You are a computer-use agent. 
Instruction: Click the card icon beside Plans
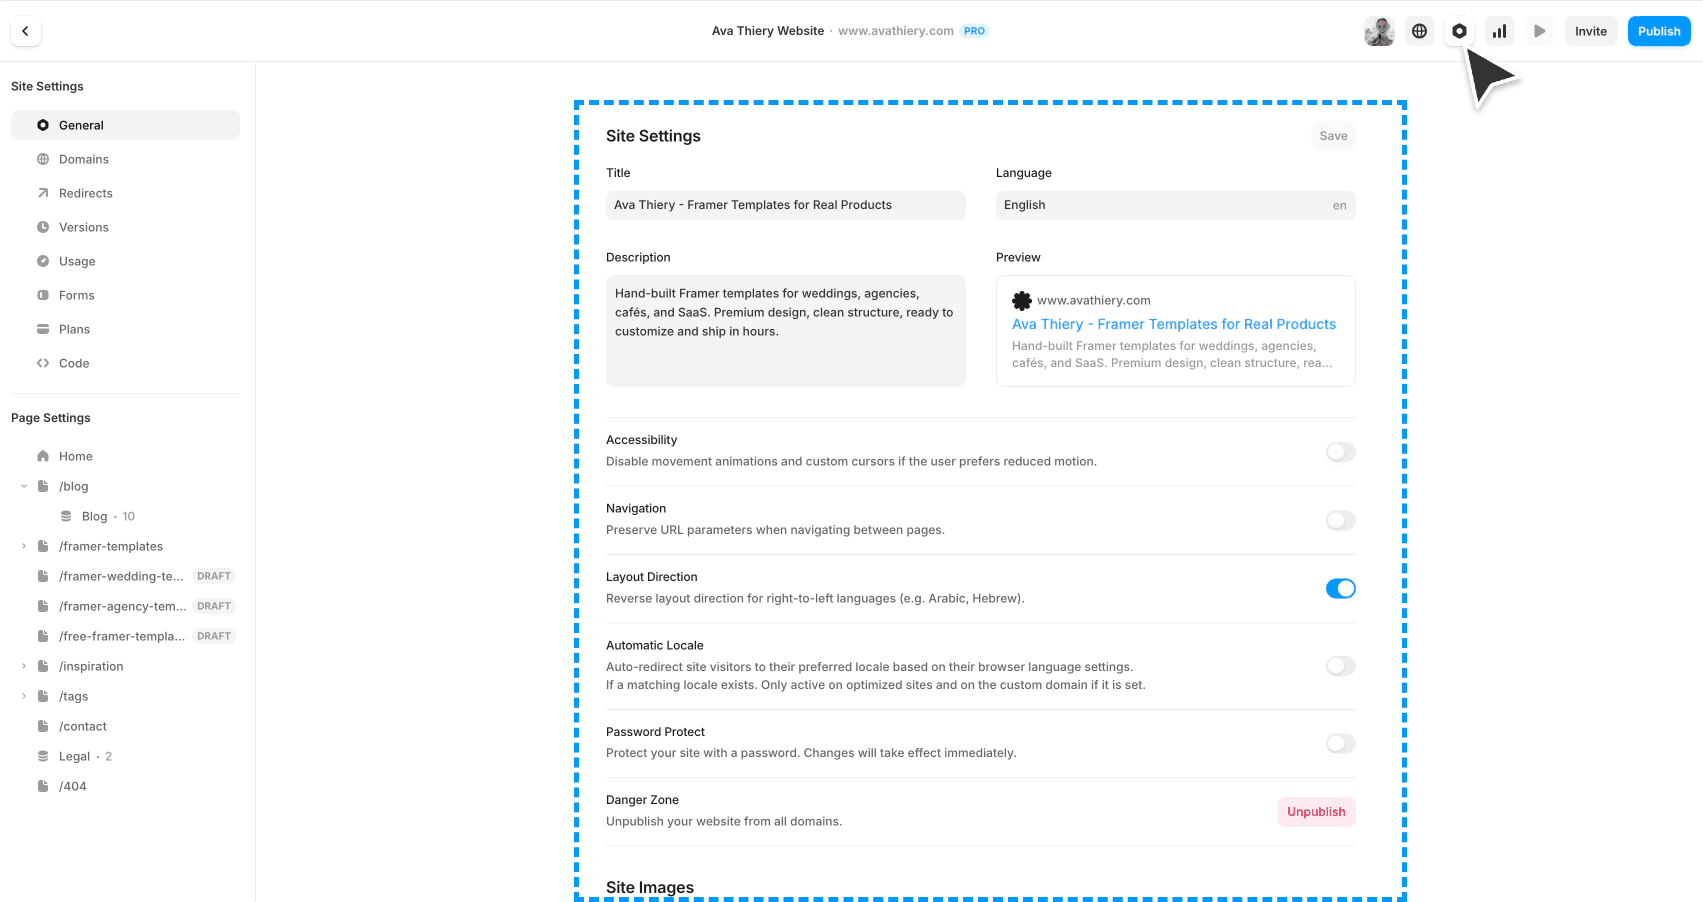pyautogui.click(x=43, y=329)
